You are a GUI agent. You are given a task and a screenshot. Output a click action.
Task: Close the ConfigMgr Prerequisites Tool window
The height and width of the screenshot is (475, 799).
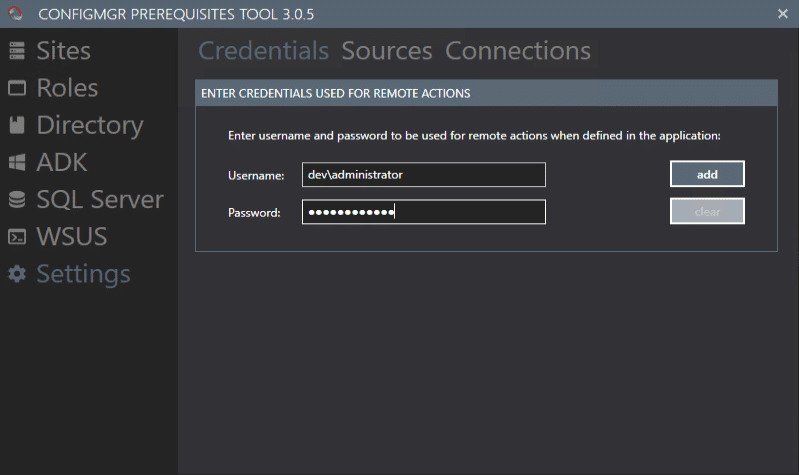coord(782,13)
